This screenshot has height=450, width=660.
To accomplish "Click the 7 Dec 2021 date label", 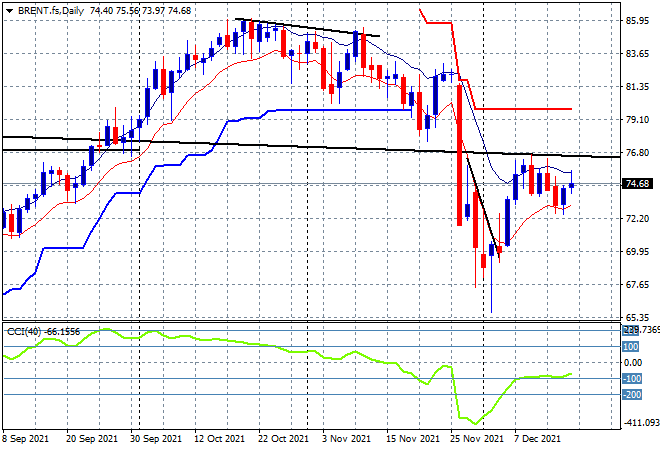I will (x=537, y=439).
